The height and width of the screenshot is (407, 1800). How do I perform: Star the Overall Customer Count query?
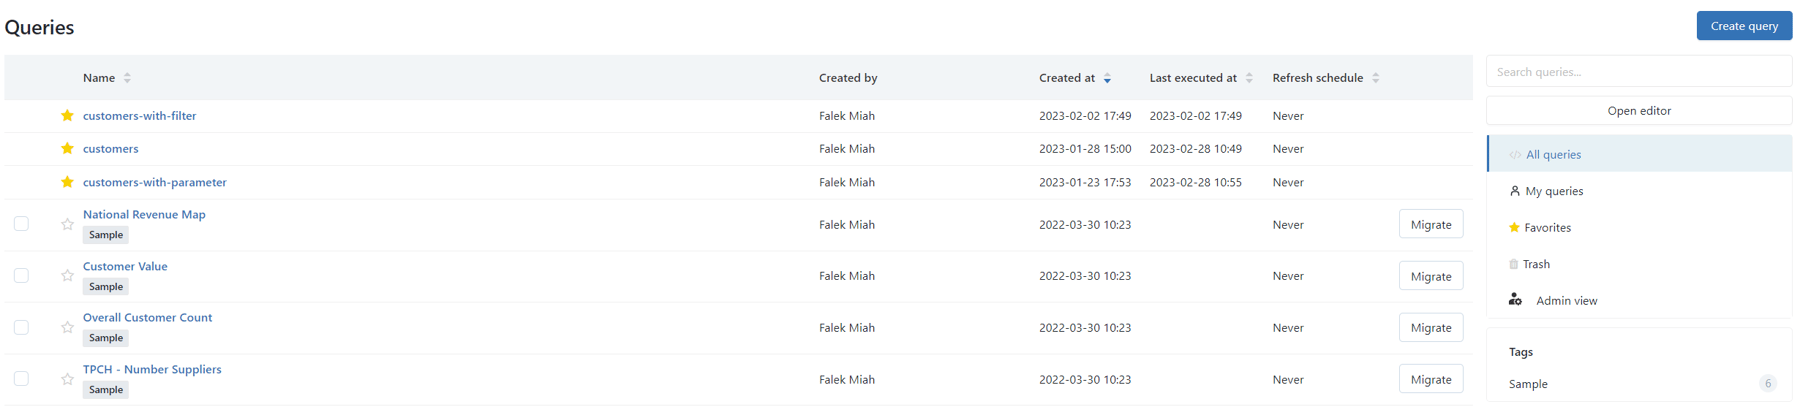(x=67, y=328)
